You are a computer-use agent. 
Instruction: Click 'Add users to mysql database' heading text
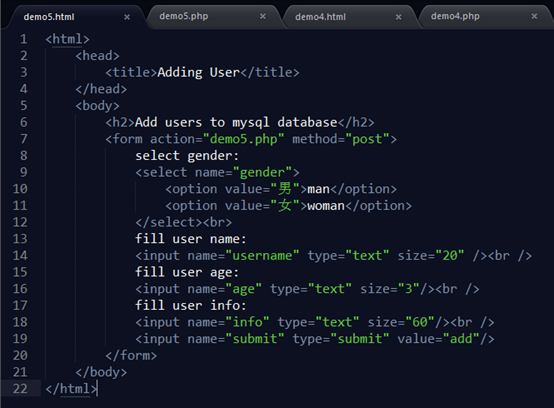[x=236, y=123]
